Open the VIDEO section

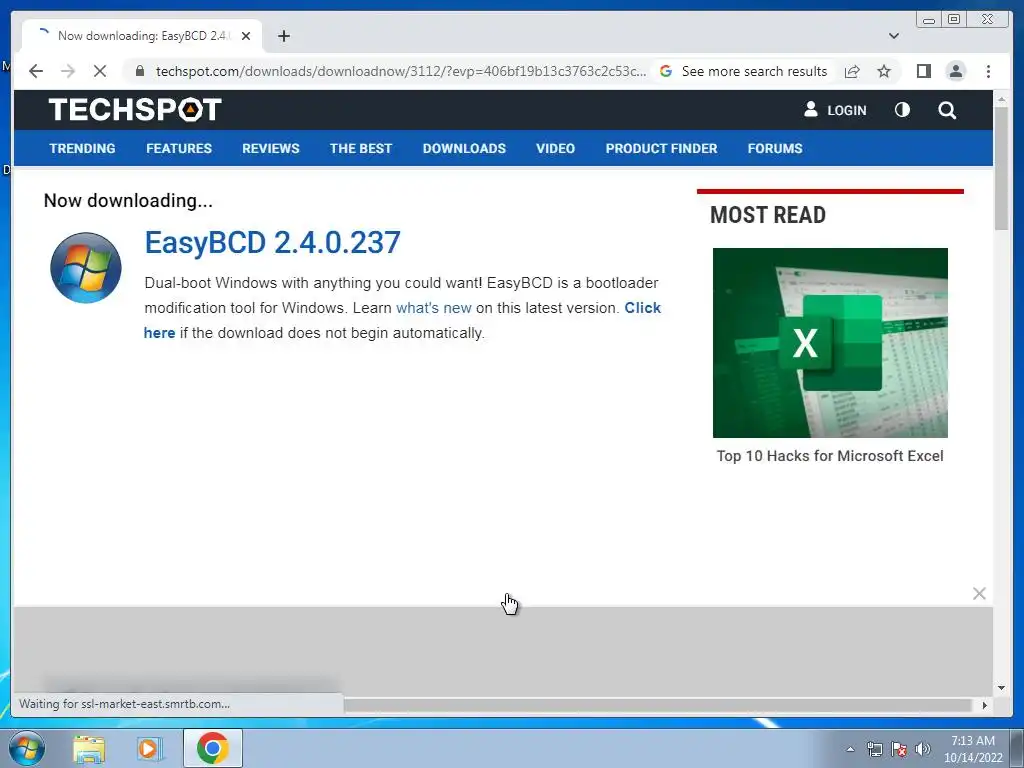(x=555, y=148)
